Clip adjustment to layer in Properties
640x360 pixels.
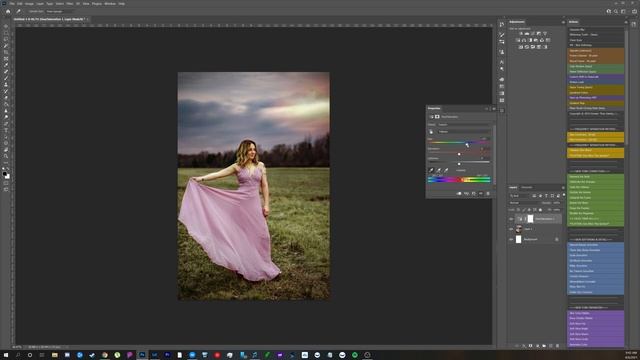(459, 193)
